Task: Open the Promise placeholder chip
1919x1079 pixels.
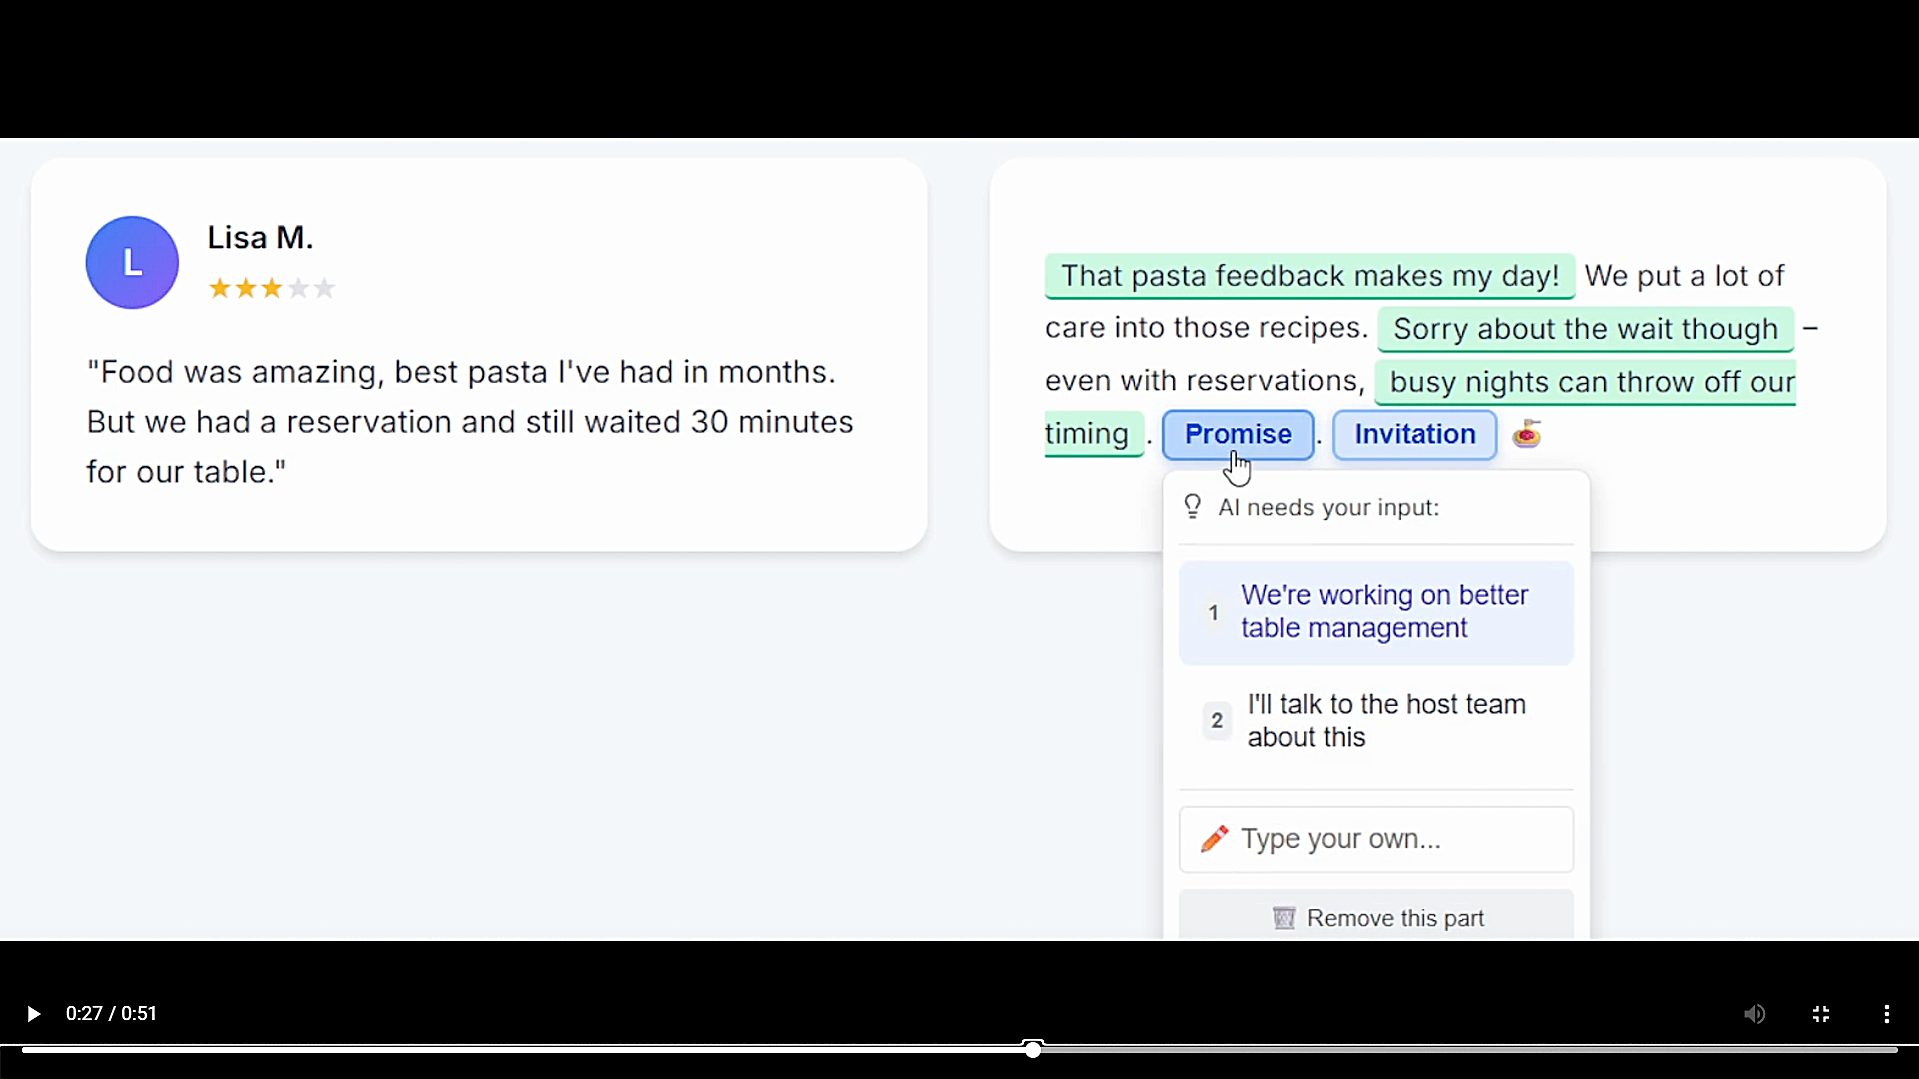Action: (1237, 434)
